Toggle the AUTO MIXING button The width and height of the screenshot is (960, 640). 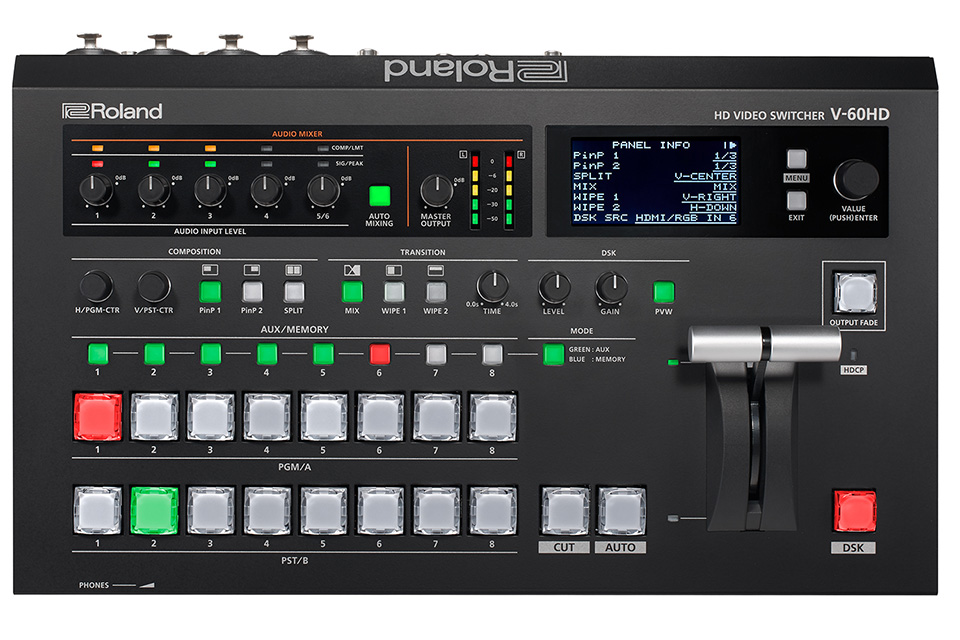[380, 196]
